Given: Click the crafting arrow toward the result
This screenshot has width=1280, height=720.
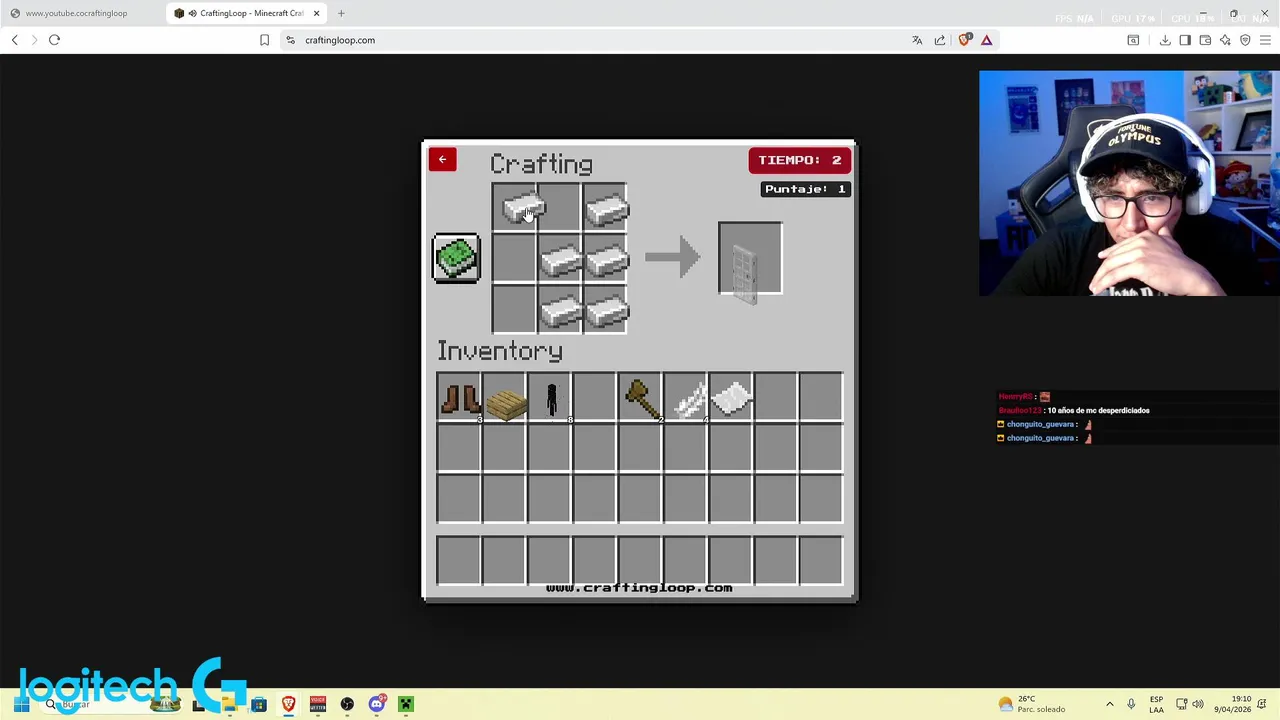Looking at the screenshot, I should tap(672, 258).
